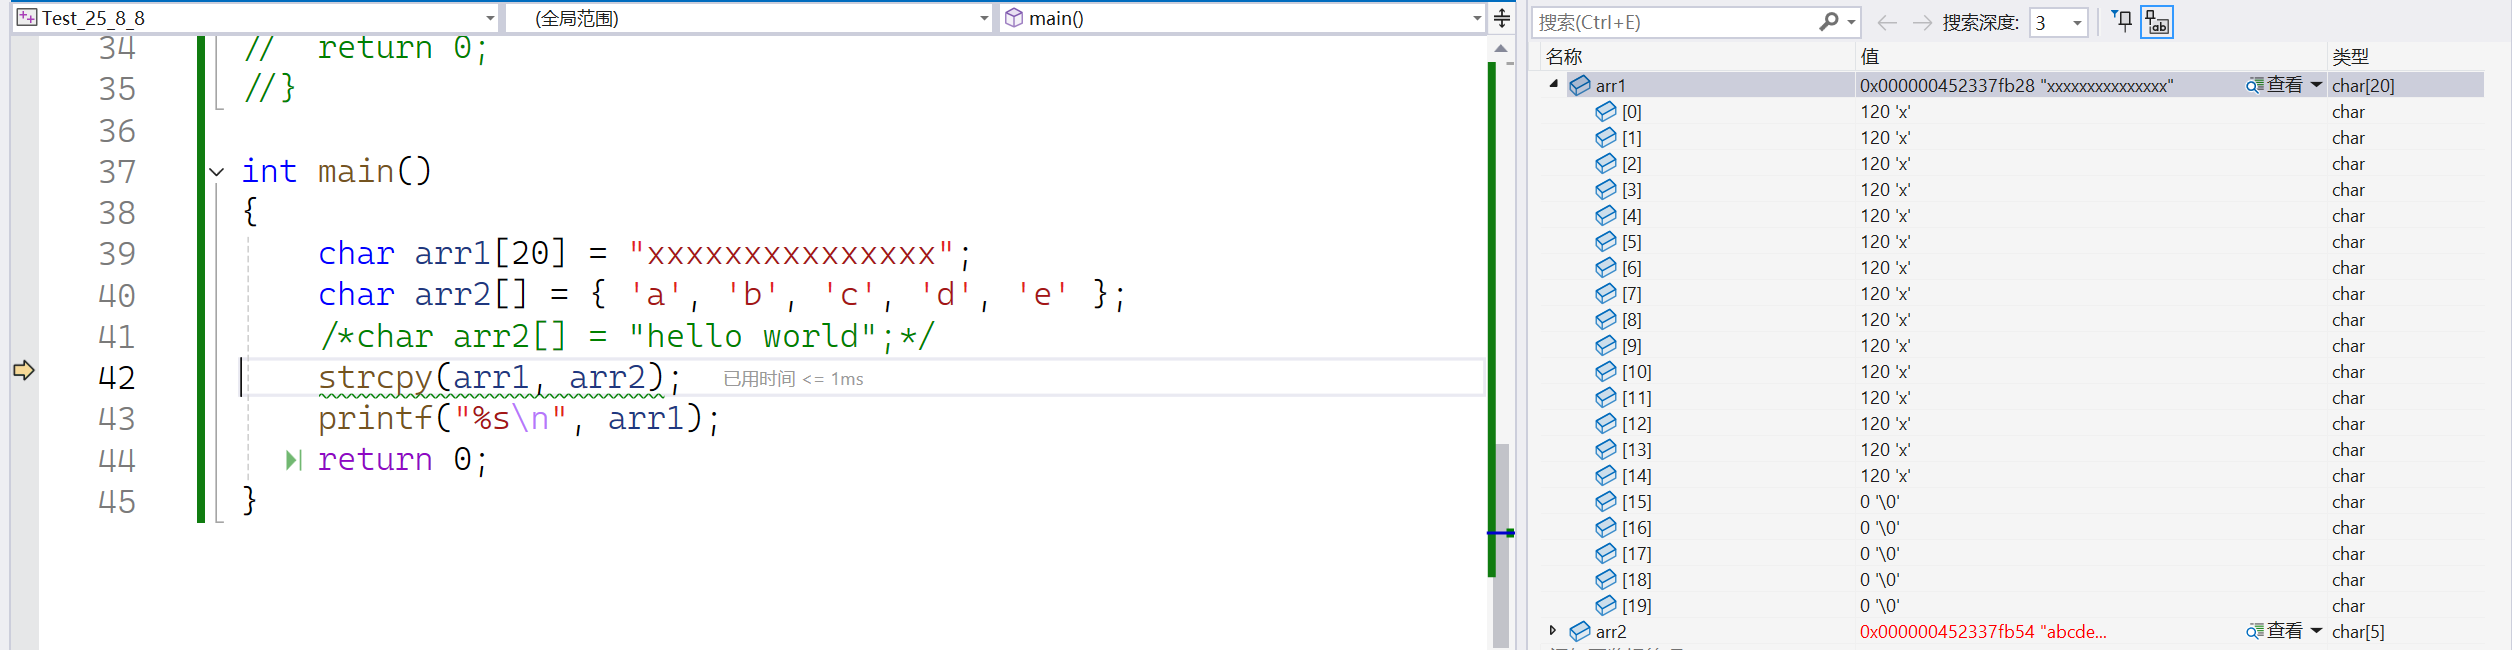Click the cube icon of element [12]
The width and height of the screenshot is (2512, 650).
[1605, 423]
